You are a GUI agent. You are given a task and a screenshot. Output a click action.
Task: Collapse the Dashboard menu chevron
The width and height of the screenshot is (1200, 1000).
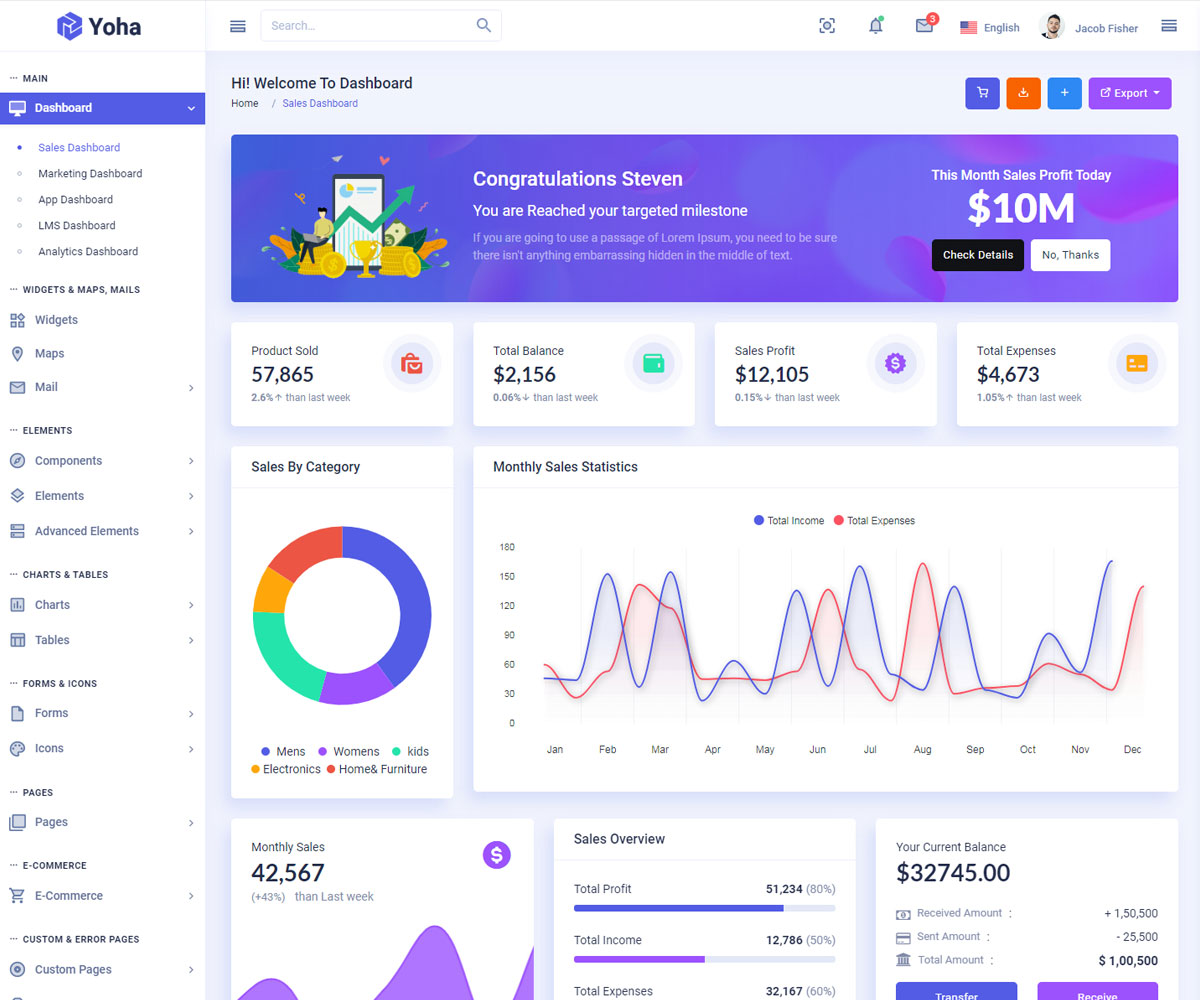tap(191, 108)
